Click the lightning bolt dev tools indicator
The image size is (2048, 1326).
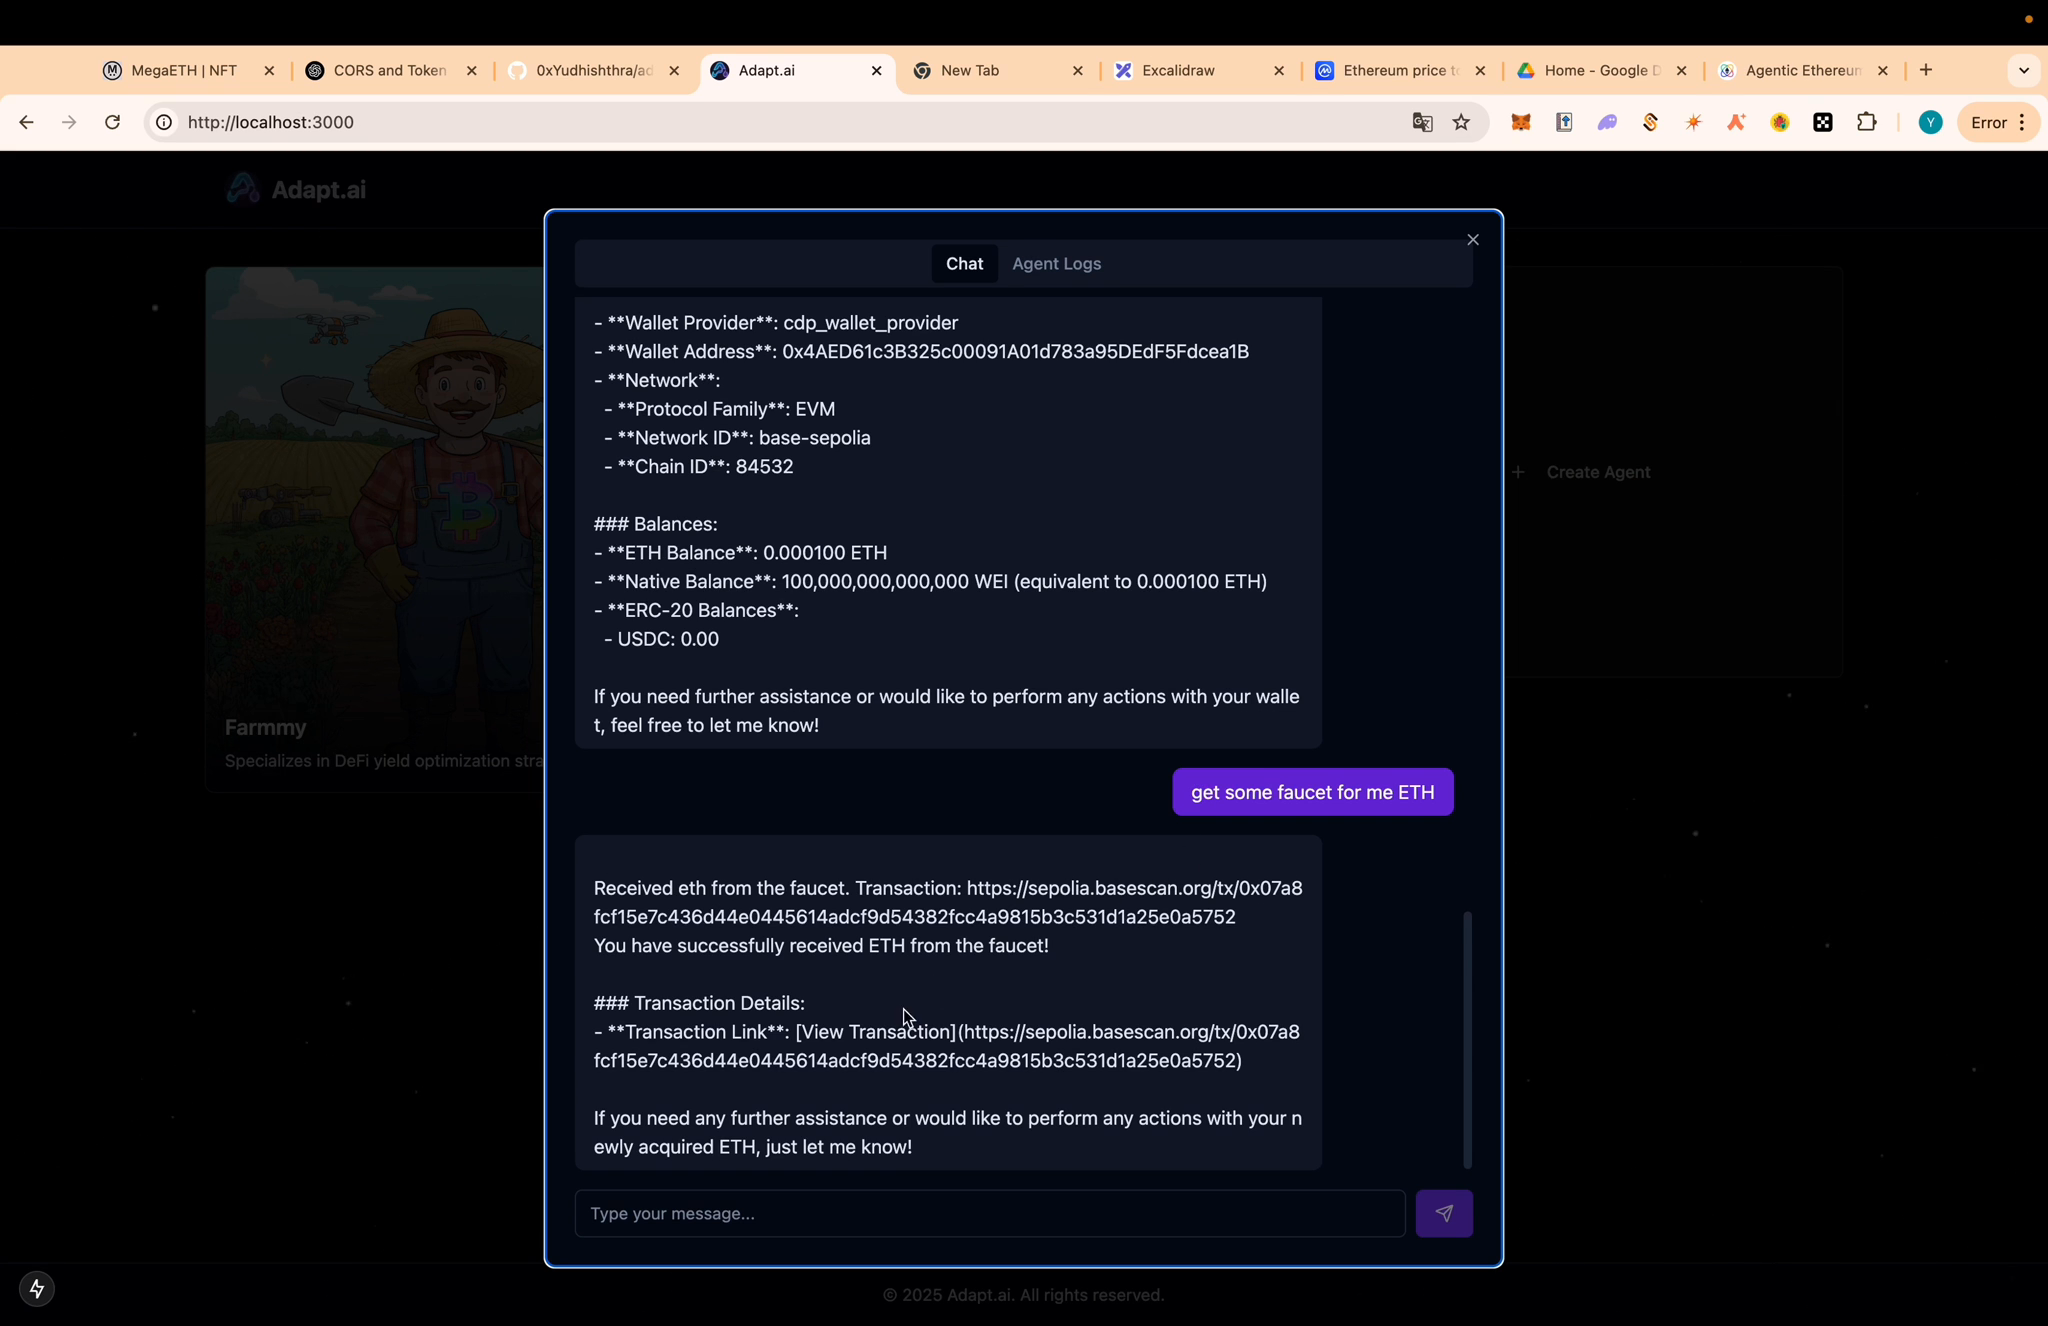(x=37, y=1288)
